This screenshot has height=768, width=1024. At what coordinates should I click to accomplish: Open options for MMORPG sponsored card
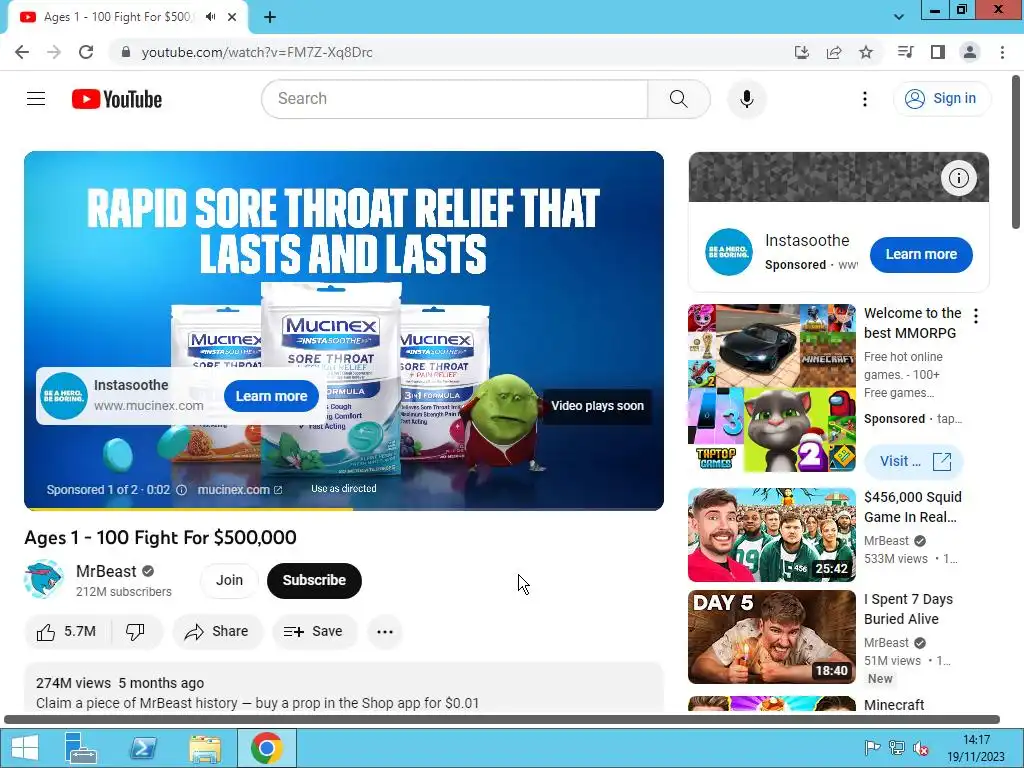[x=976, y=316]
